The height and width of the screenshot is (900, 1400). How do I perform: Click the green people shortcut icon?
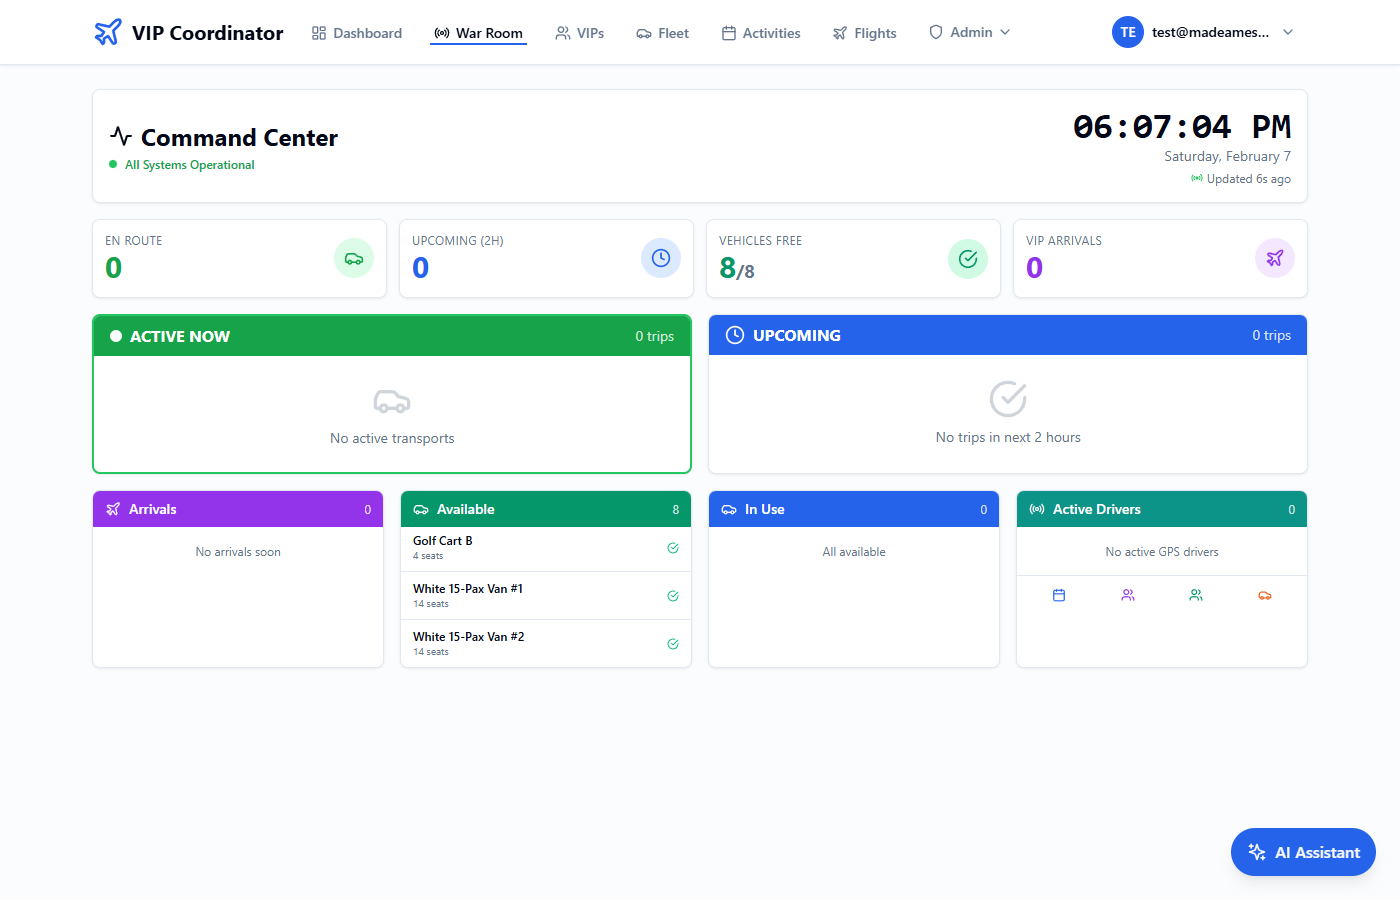pos(1196,595)
